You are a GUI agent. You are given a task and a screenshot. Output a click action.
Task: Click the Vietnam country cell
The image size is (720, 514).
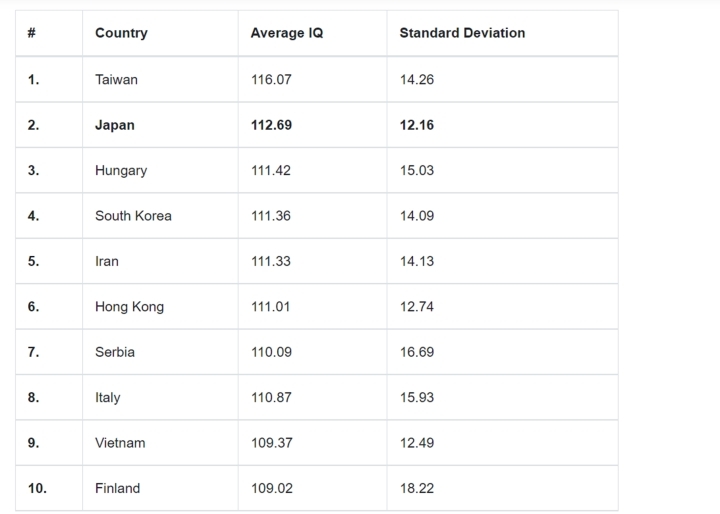pos(120,443)
